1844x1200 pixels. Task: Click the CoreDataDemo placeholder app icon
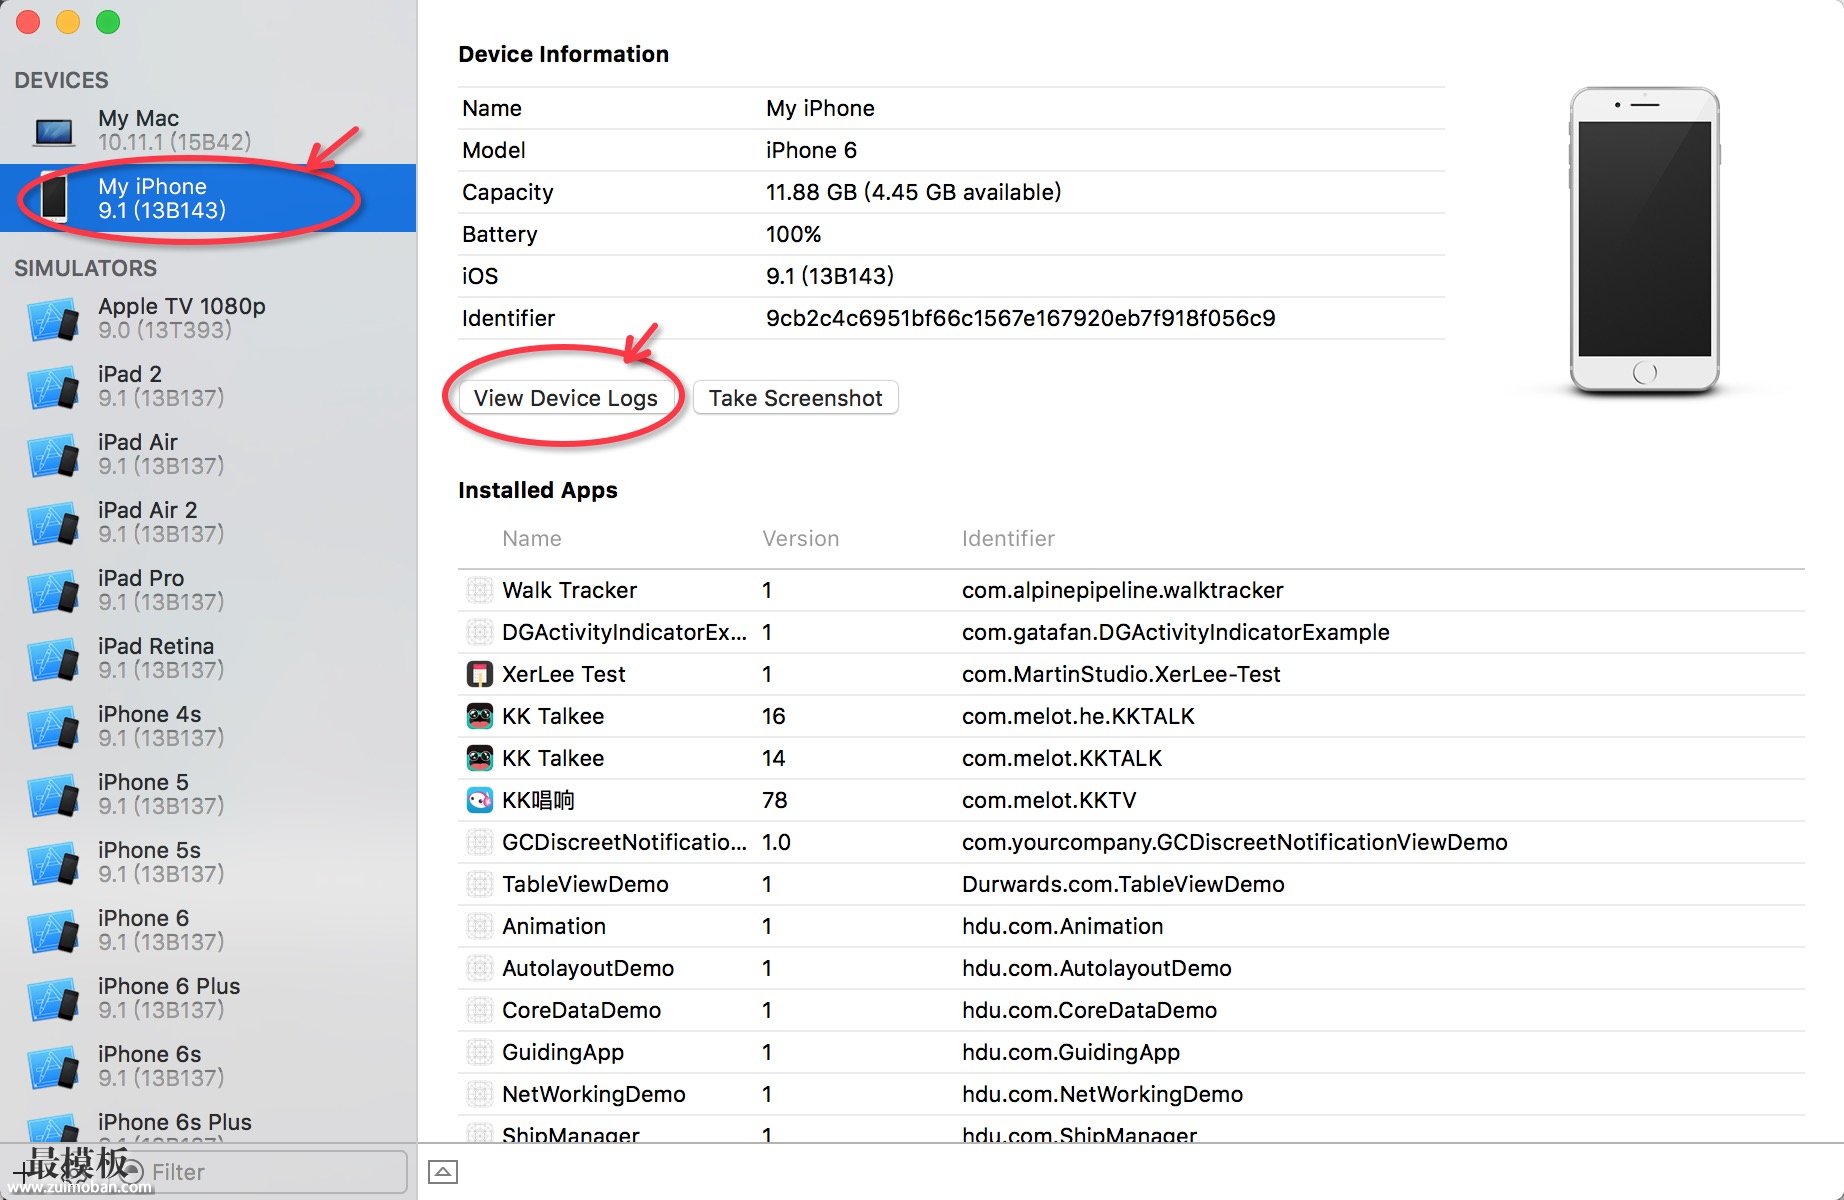[x=480, y=1010]
